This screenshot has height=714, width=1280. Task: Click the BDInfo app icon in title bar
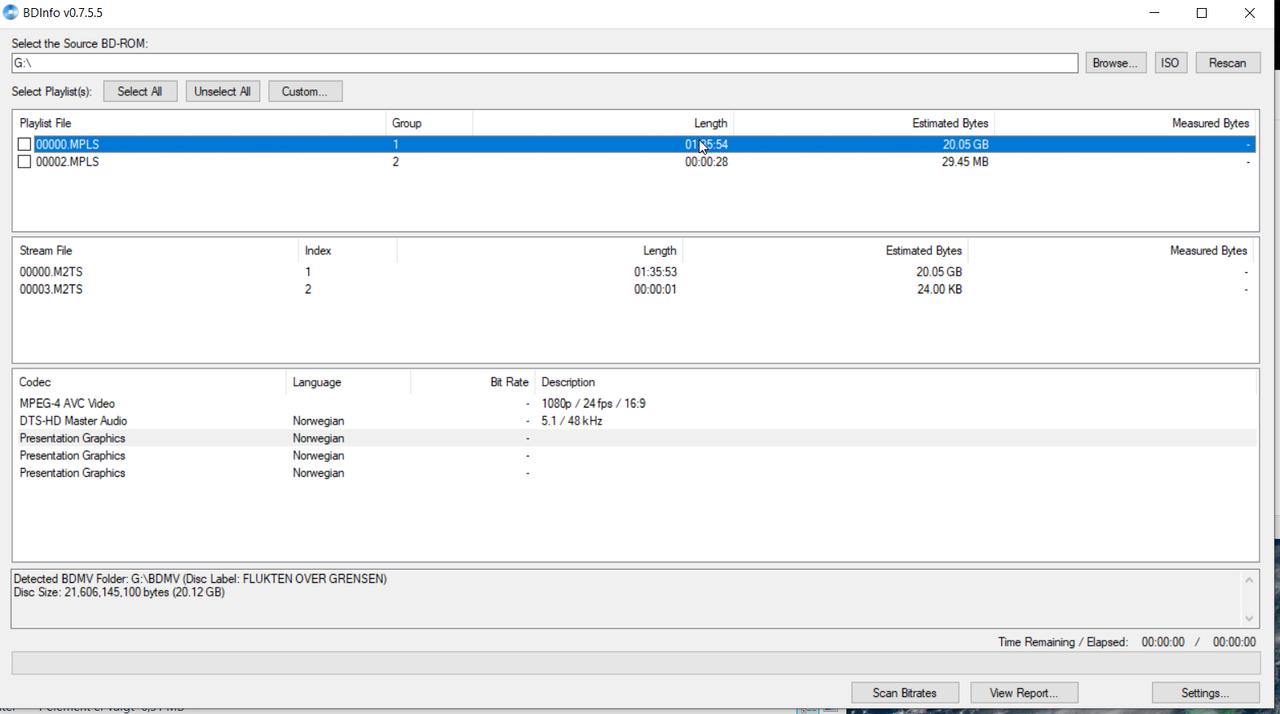[11, 13]
